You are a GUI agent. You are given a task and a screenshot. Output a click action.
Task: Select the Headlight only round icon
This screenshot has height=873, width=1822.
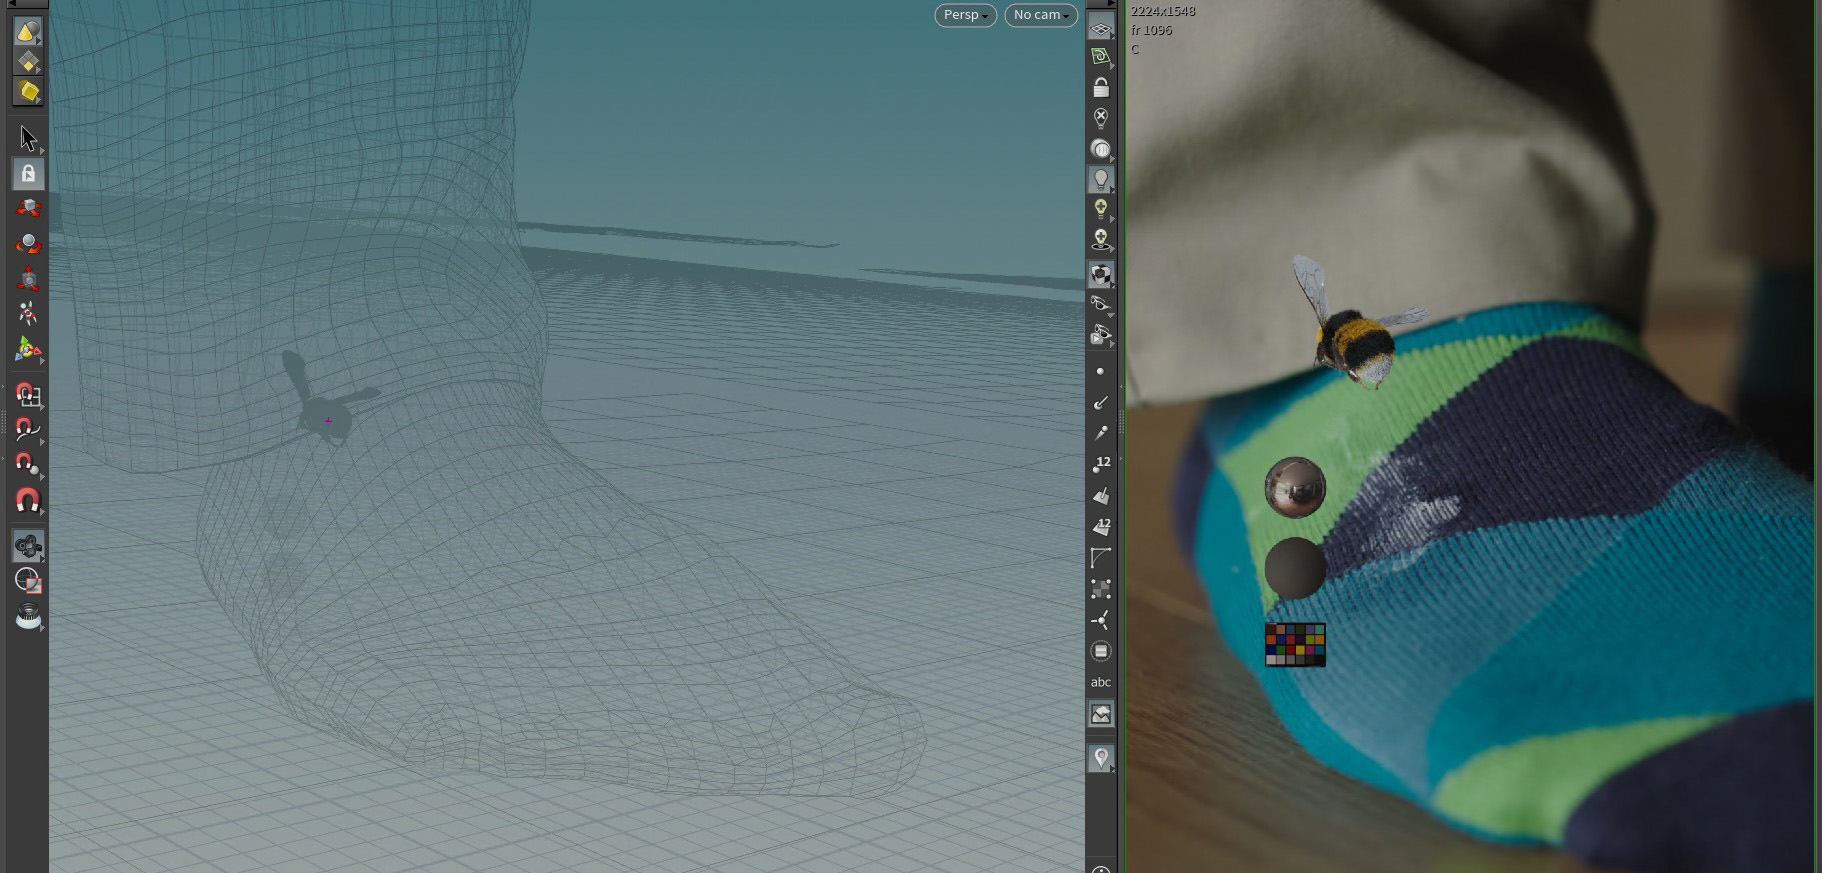(1100, 149)
